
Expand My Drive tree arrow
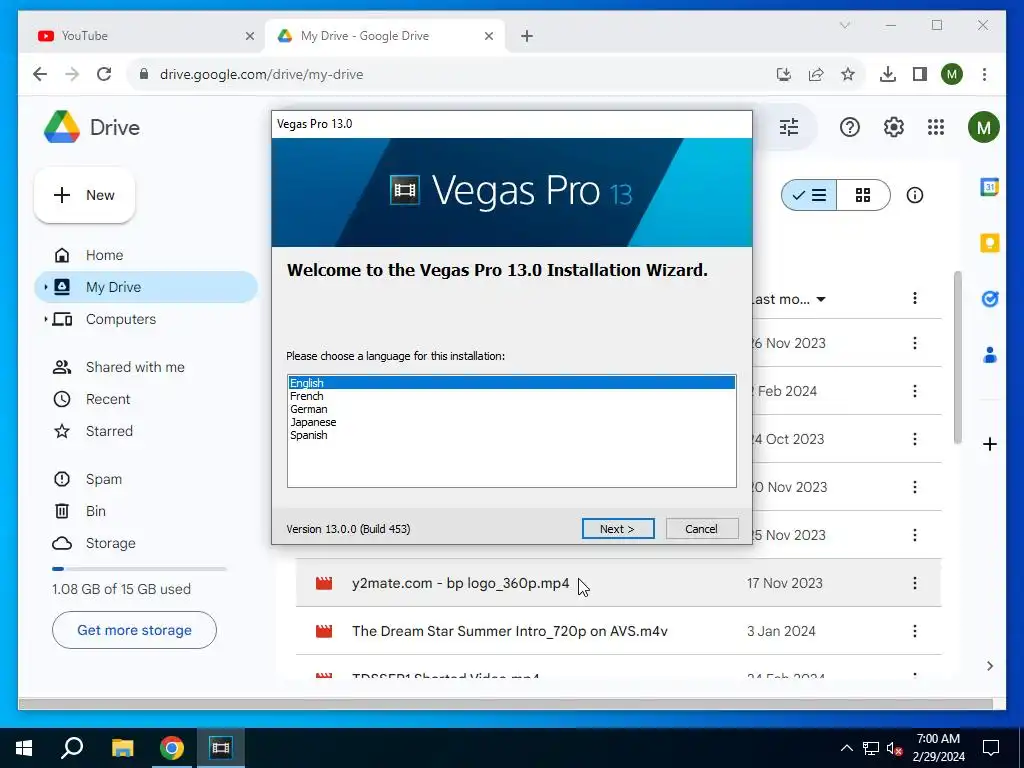coord(45,287)
